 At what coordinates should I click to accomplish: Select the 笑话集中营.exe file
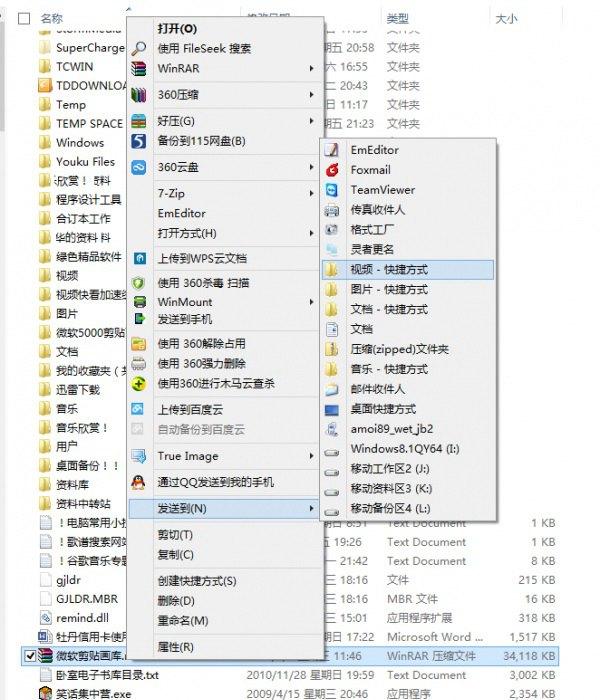tap(93, 694)
